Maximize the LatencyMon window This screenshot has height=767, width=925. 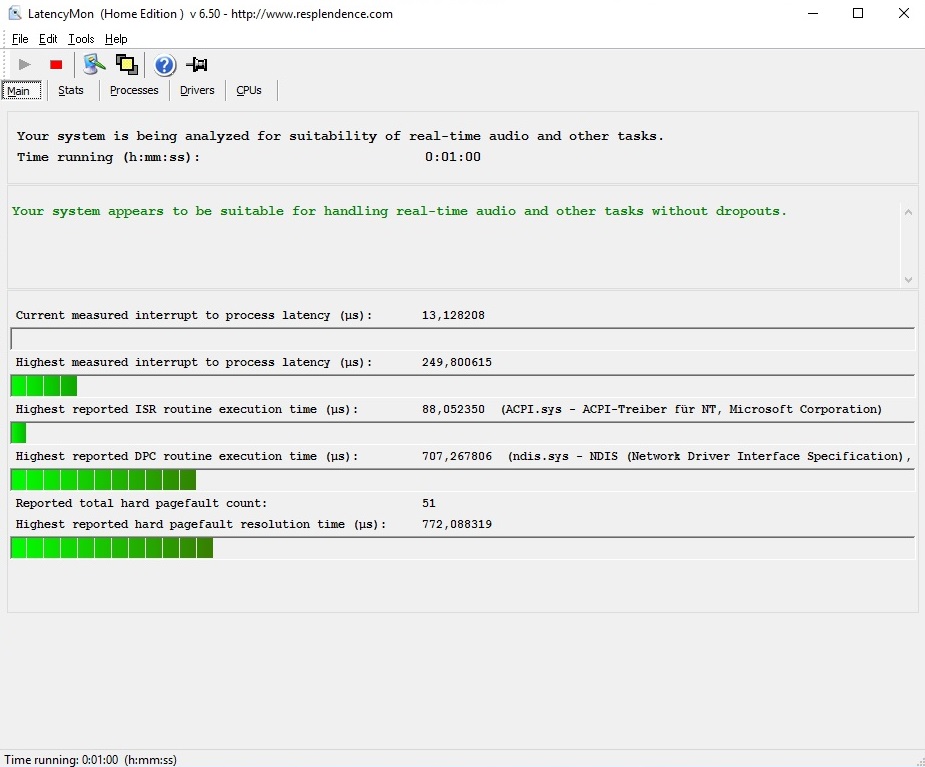pos(858,14)
